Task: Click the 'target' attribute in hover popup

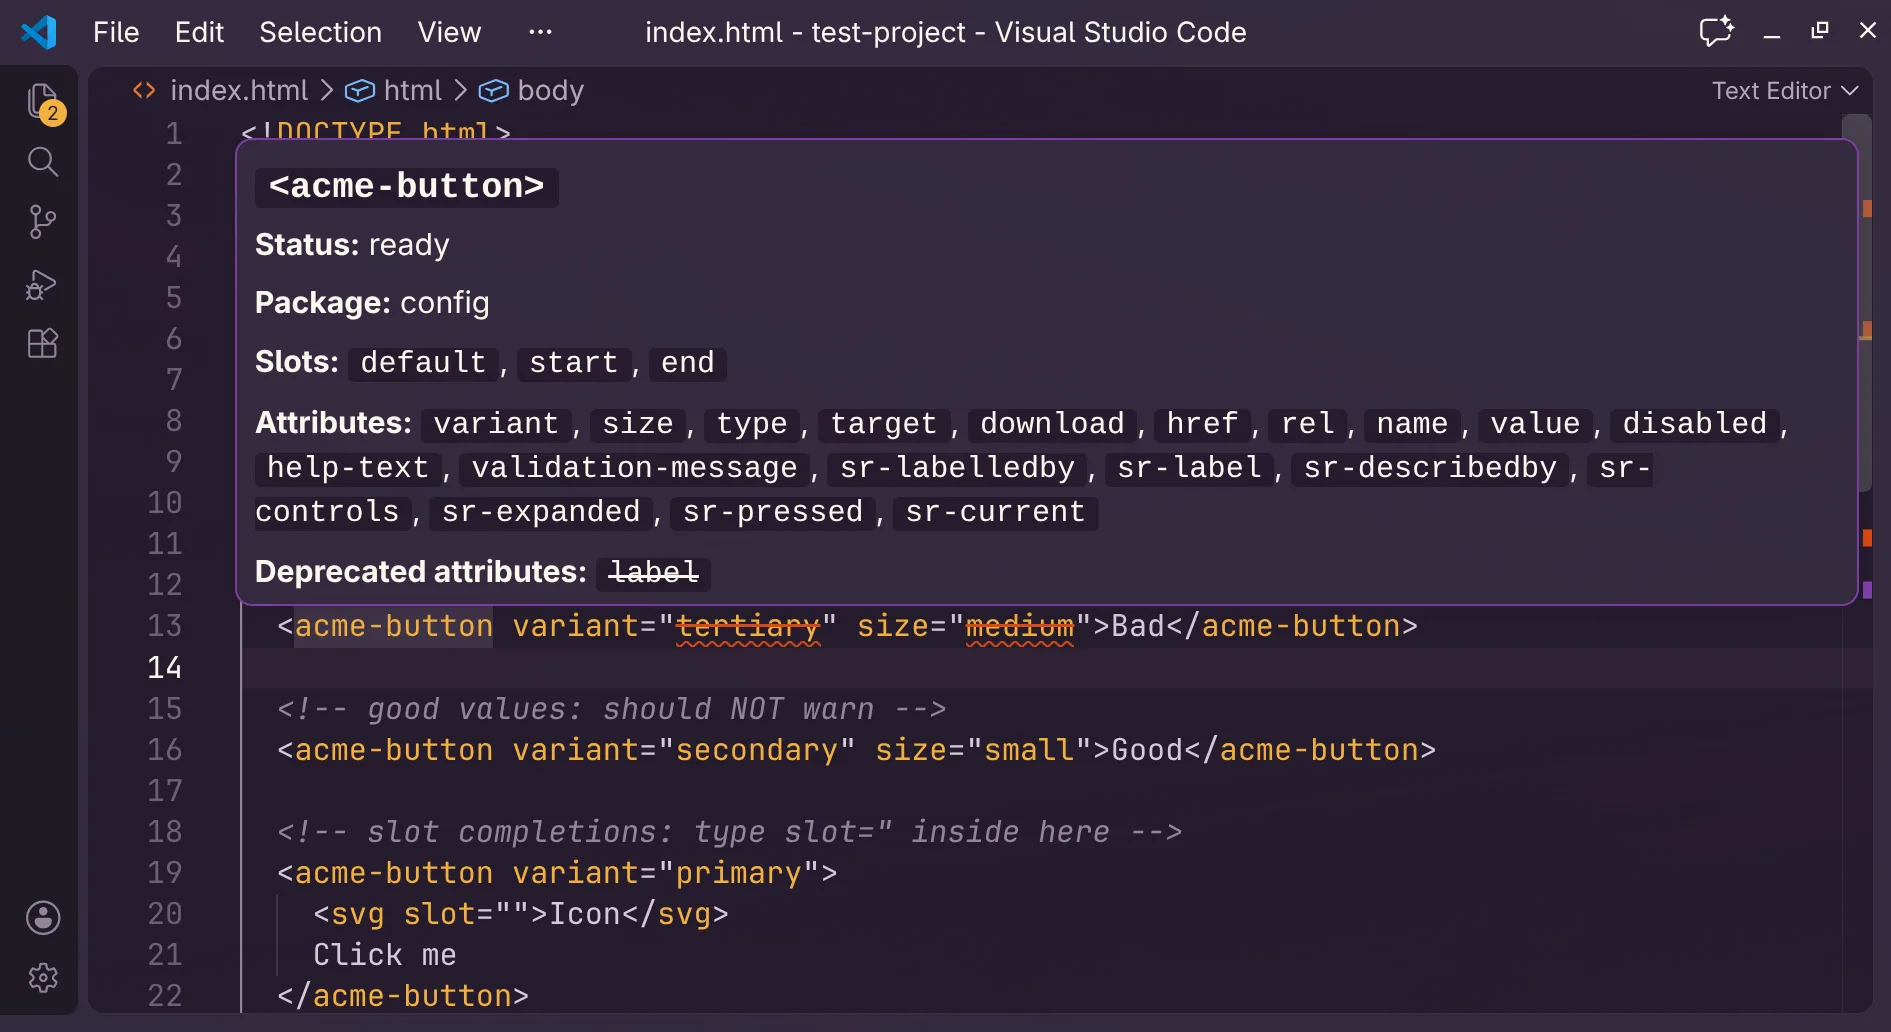Action: (884, 424)
